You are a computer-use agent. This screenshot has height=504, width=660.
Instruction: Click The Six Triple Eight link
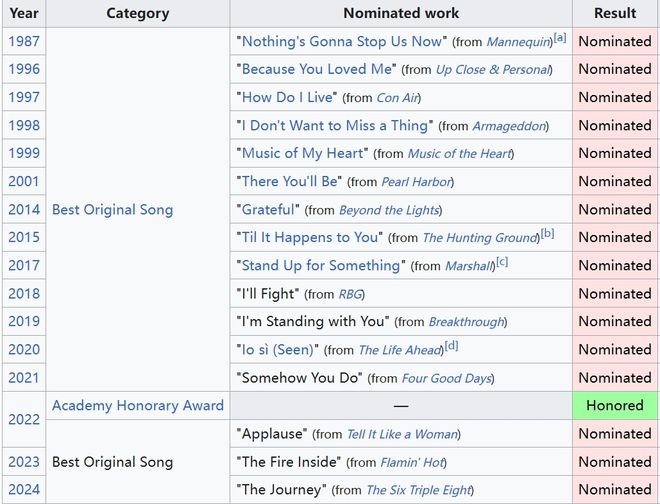click(417, 490)
